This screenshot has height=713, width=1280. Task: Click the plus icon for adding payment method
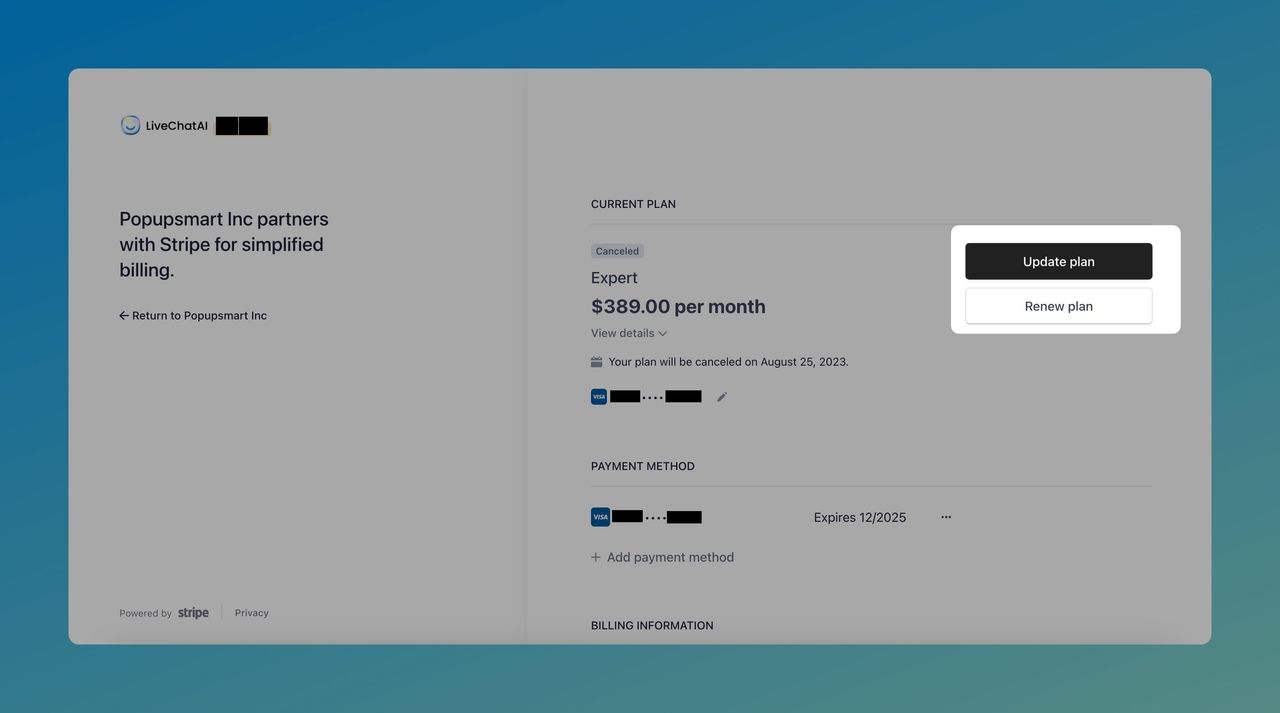[596, 557]
